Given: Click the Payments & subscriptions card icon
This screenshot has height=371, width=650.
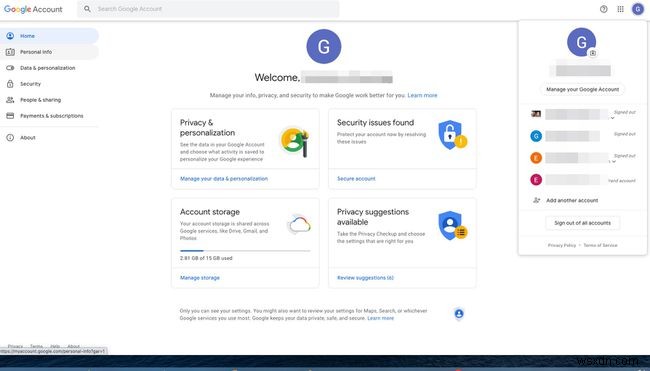Looking at the screenshot, I should [10, 116].
